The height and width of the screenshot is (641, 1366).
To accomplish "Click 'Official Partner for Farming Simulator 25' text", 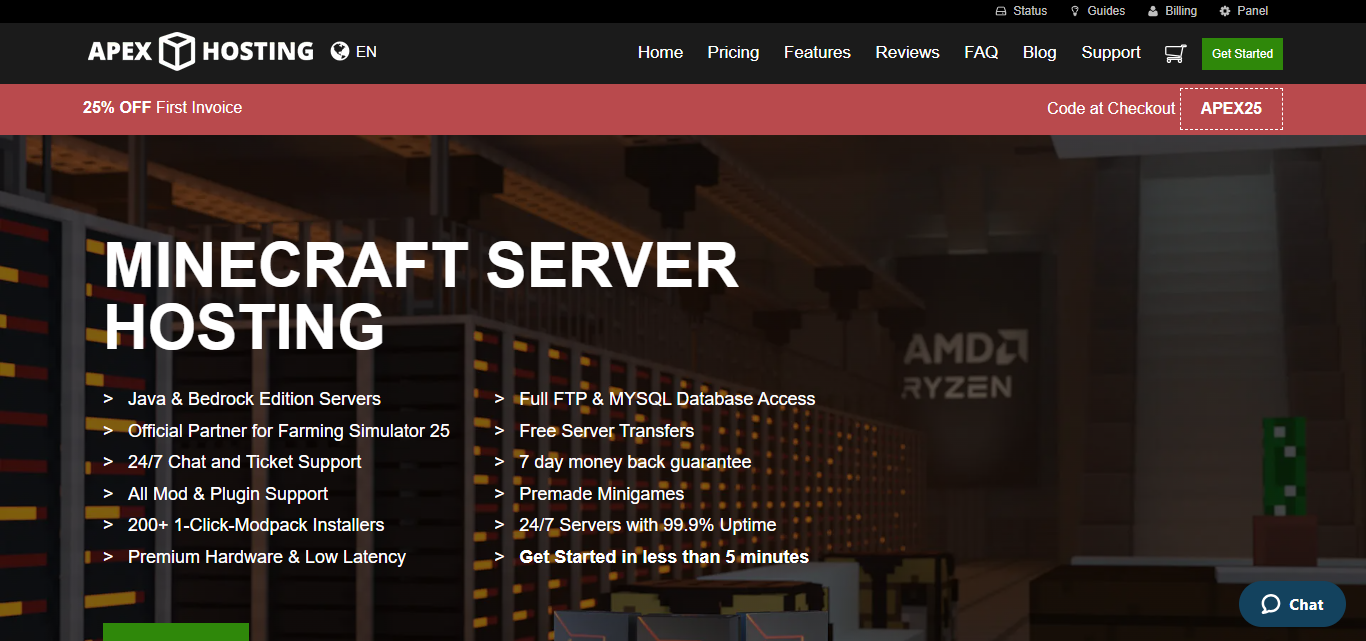I will 289,431.
